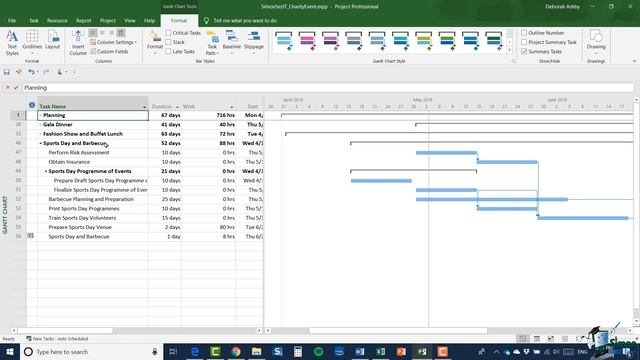
Task: Click Tell me what you want to do
Action: tap(244, 20)
